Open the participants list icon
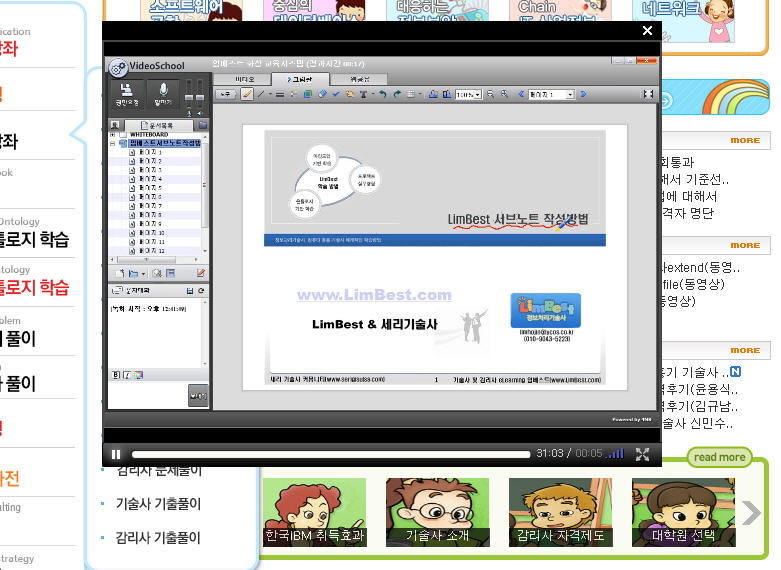781x570 pixels. 115,125
